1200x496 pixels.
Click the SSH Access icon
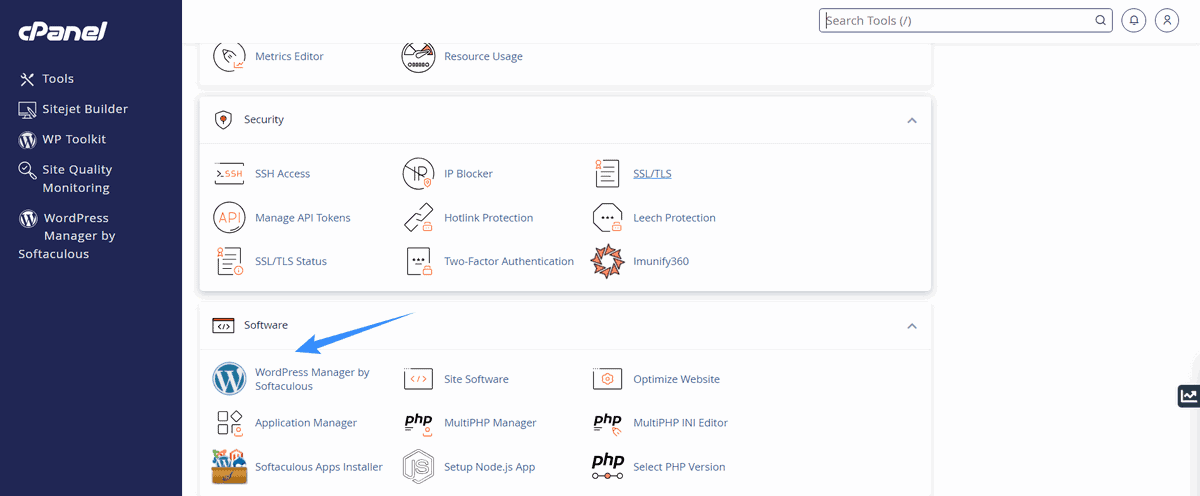coord(229,173)
